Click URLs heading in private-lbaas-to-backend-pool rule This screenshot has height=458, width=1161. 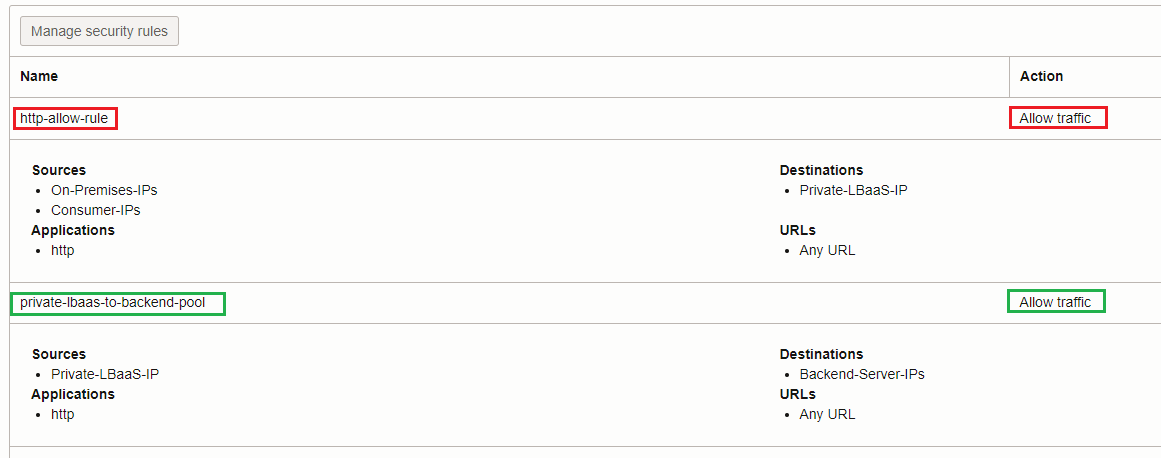[x=797, y=394]
